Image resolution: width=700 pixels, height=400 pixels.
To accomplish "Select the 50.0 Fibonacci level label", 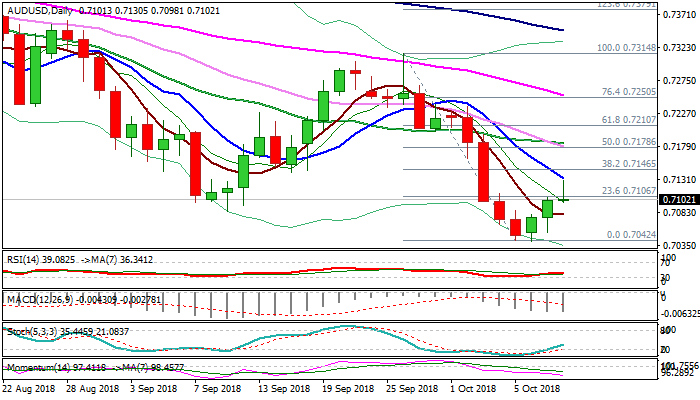I will coord(613,143).
